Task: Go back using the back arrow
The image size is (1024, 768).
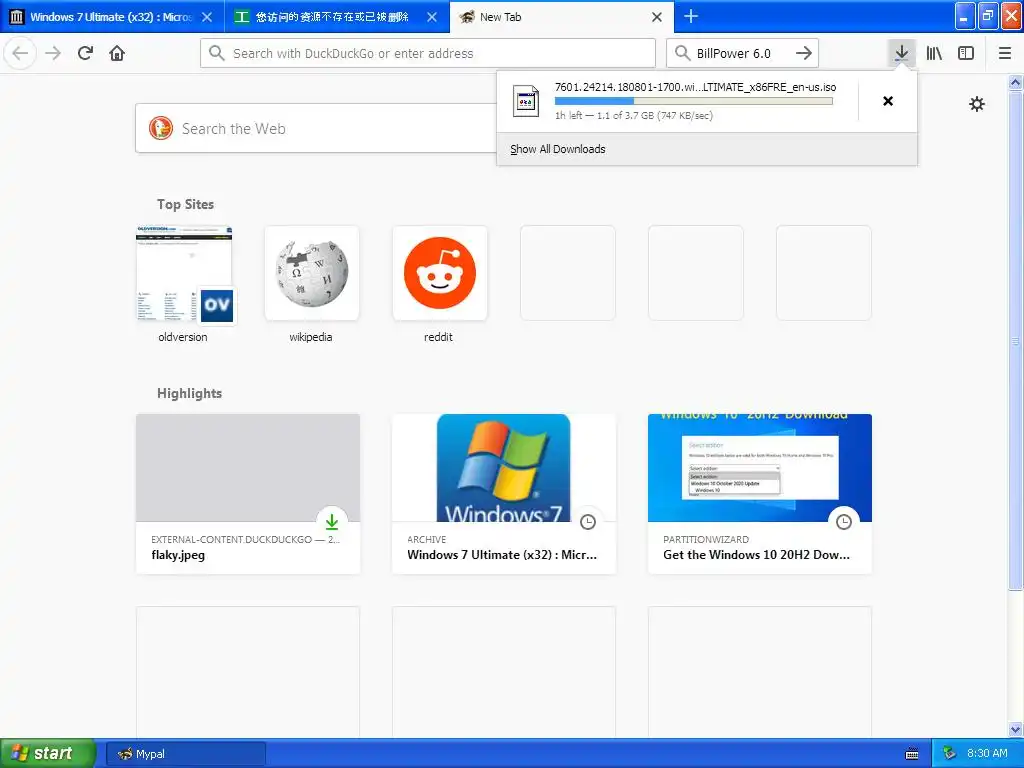Action: pos(20,53)
